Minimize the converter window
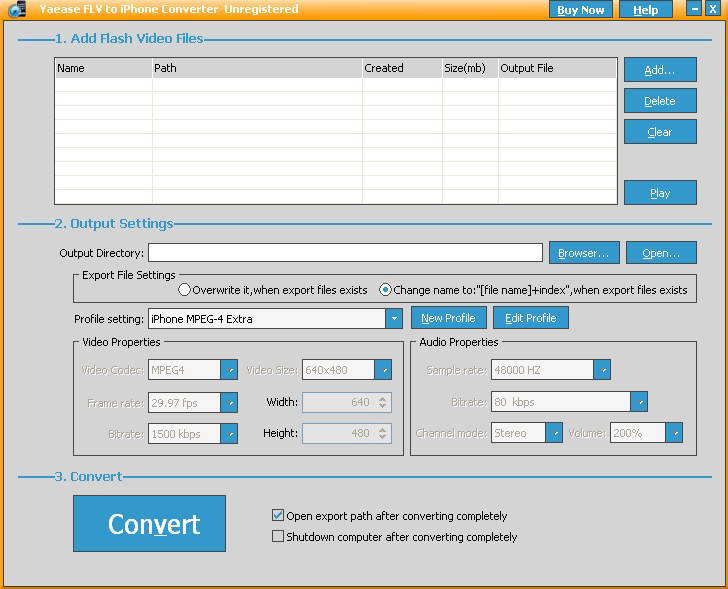The width and height of the screenshot is (728, 589). [694, 8]
